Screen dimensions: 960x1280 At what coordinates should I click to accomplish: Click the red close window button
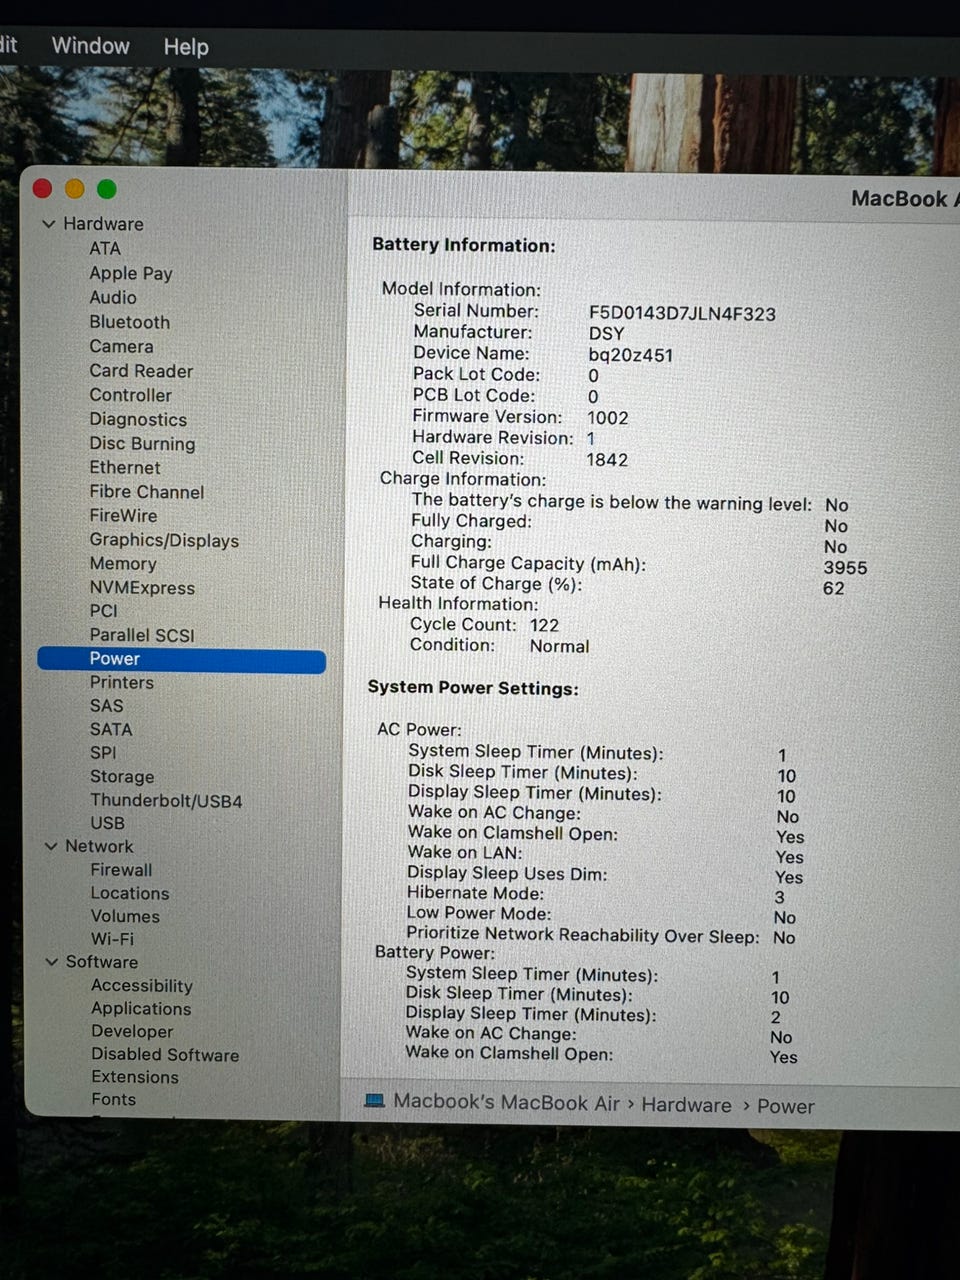42,189
